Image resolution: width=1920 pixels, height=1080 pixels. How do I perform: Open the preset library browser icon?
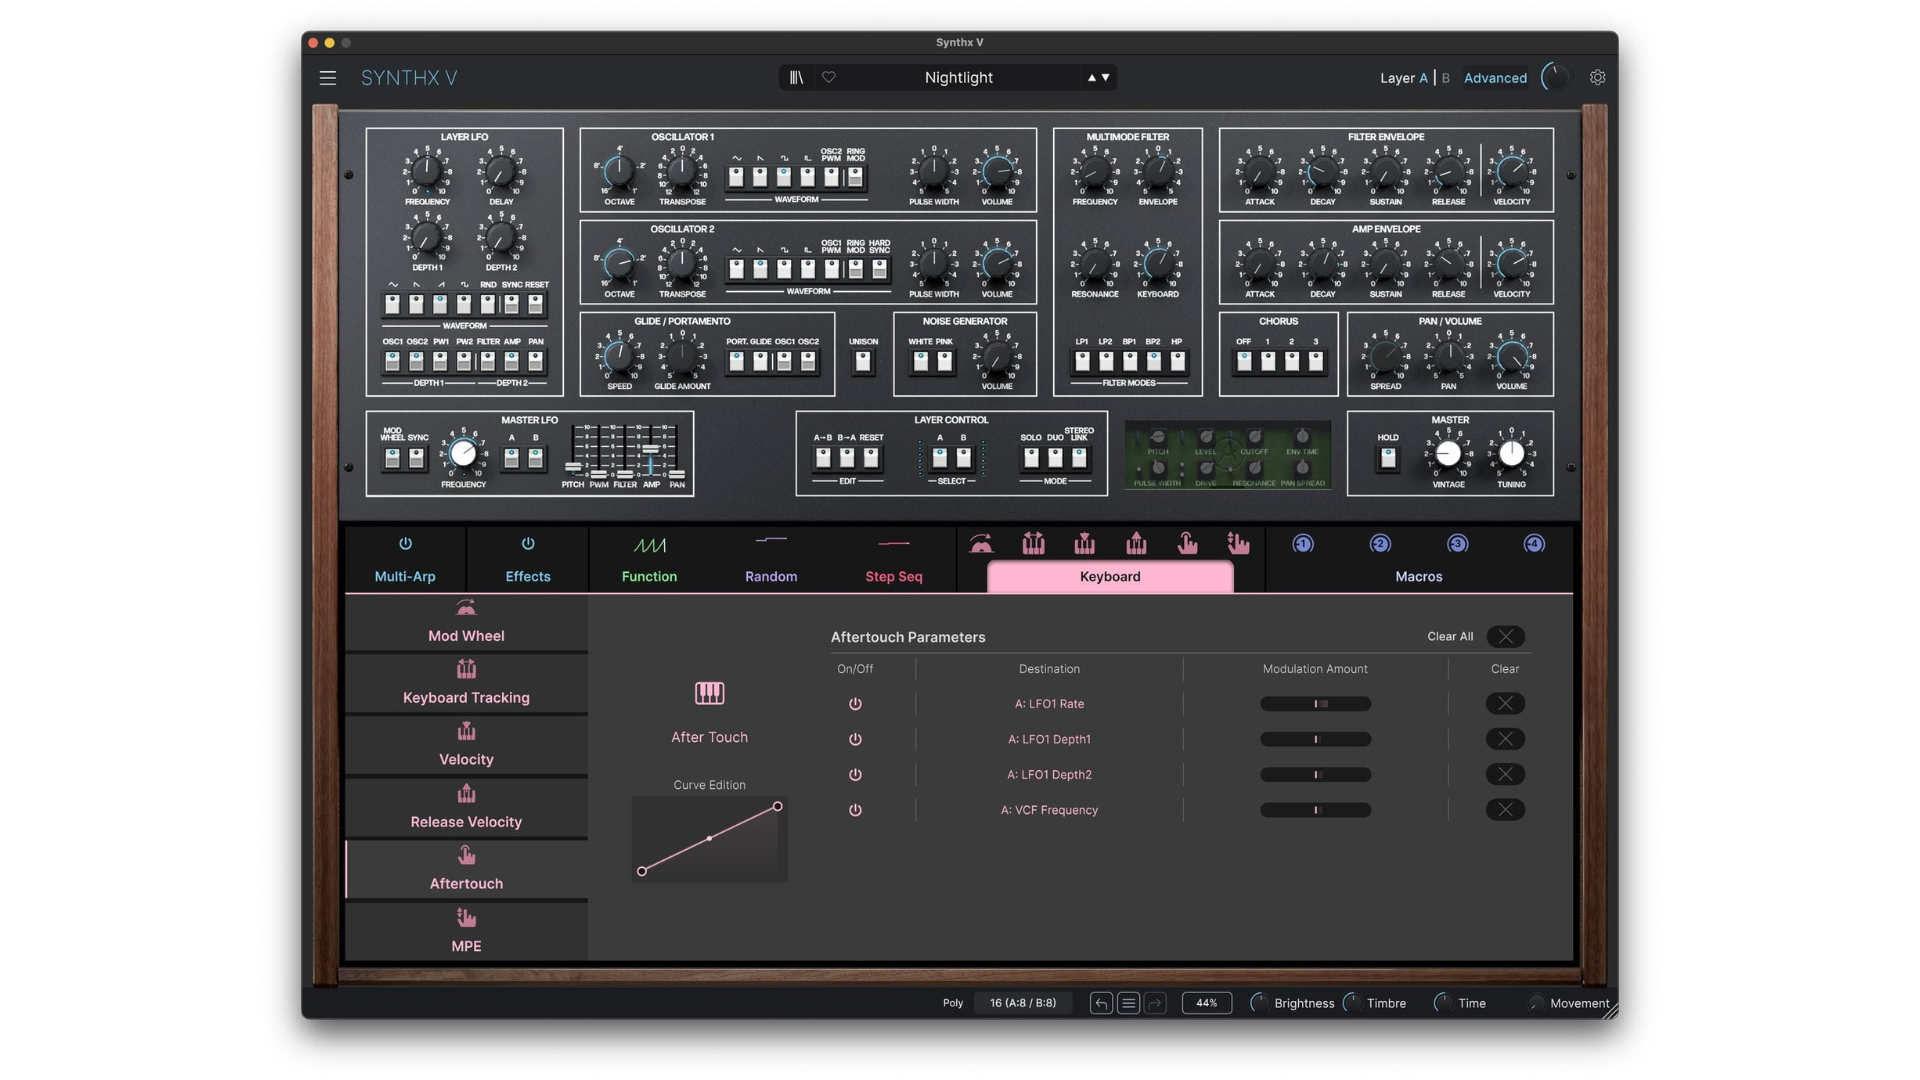(796, 78)
